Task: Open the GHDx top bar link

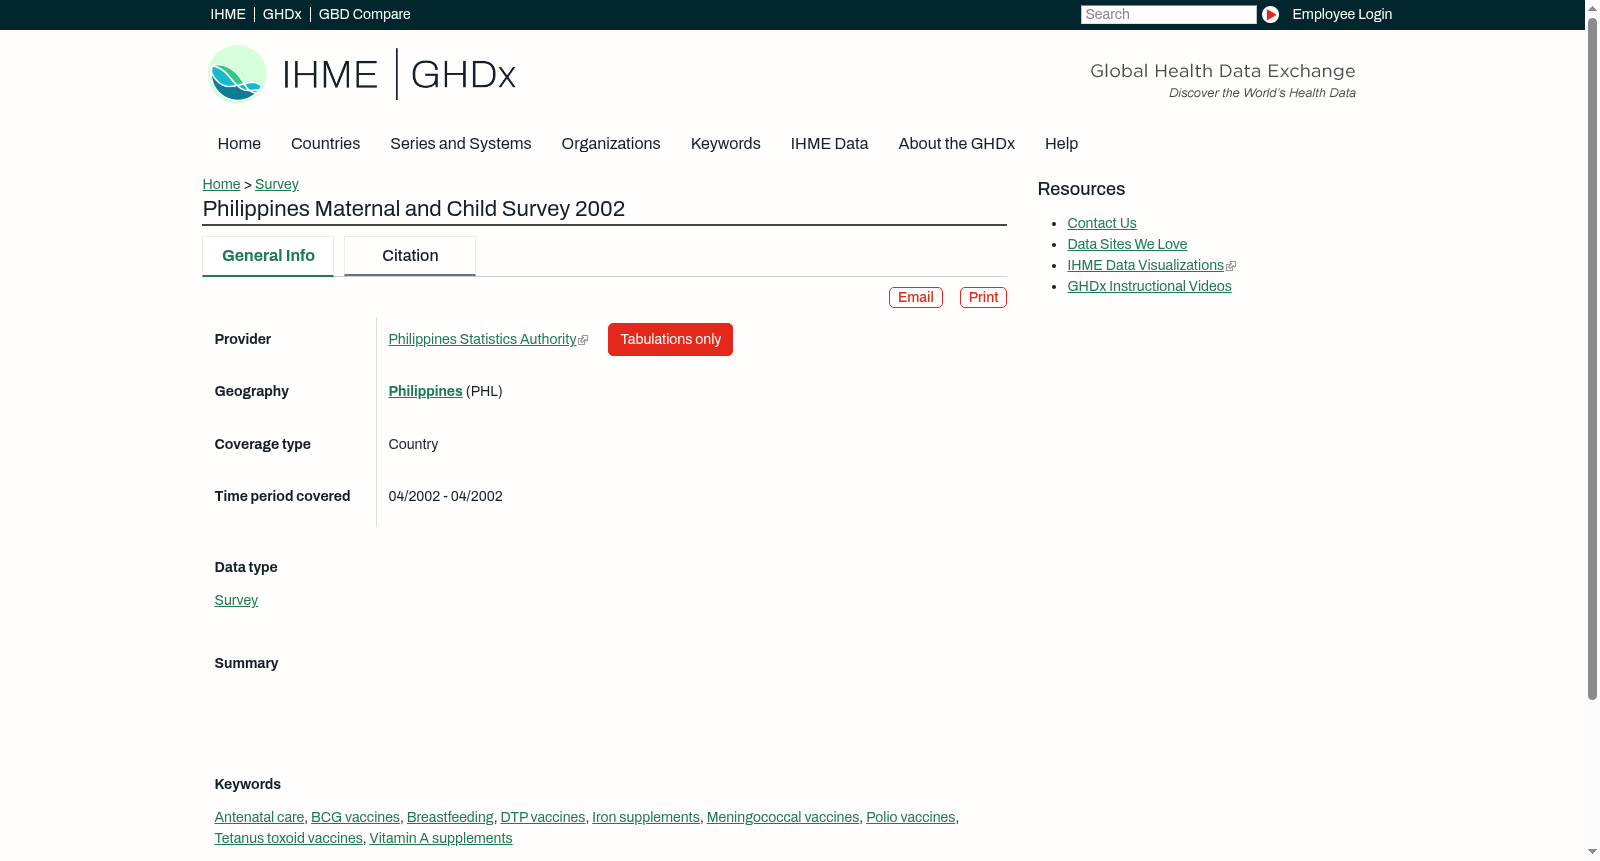Action: 282,14
